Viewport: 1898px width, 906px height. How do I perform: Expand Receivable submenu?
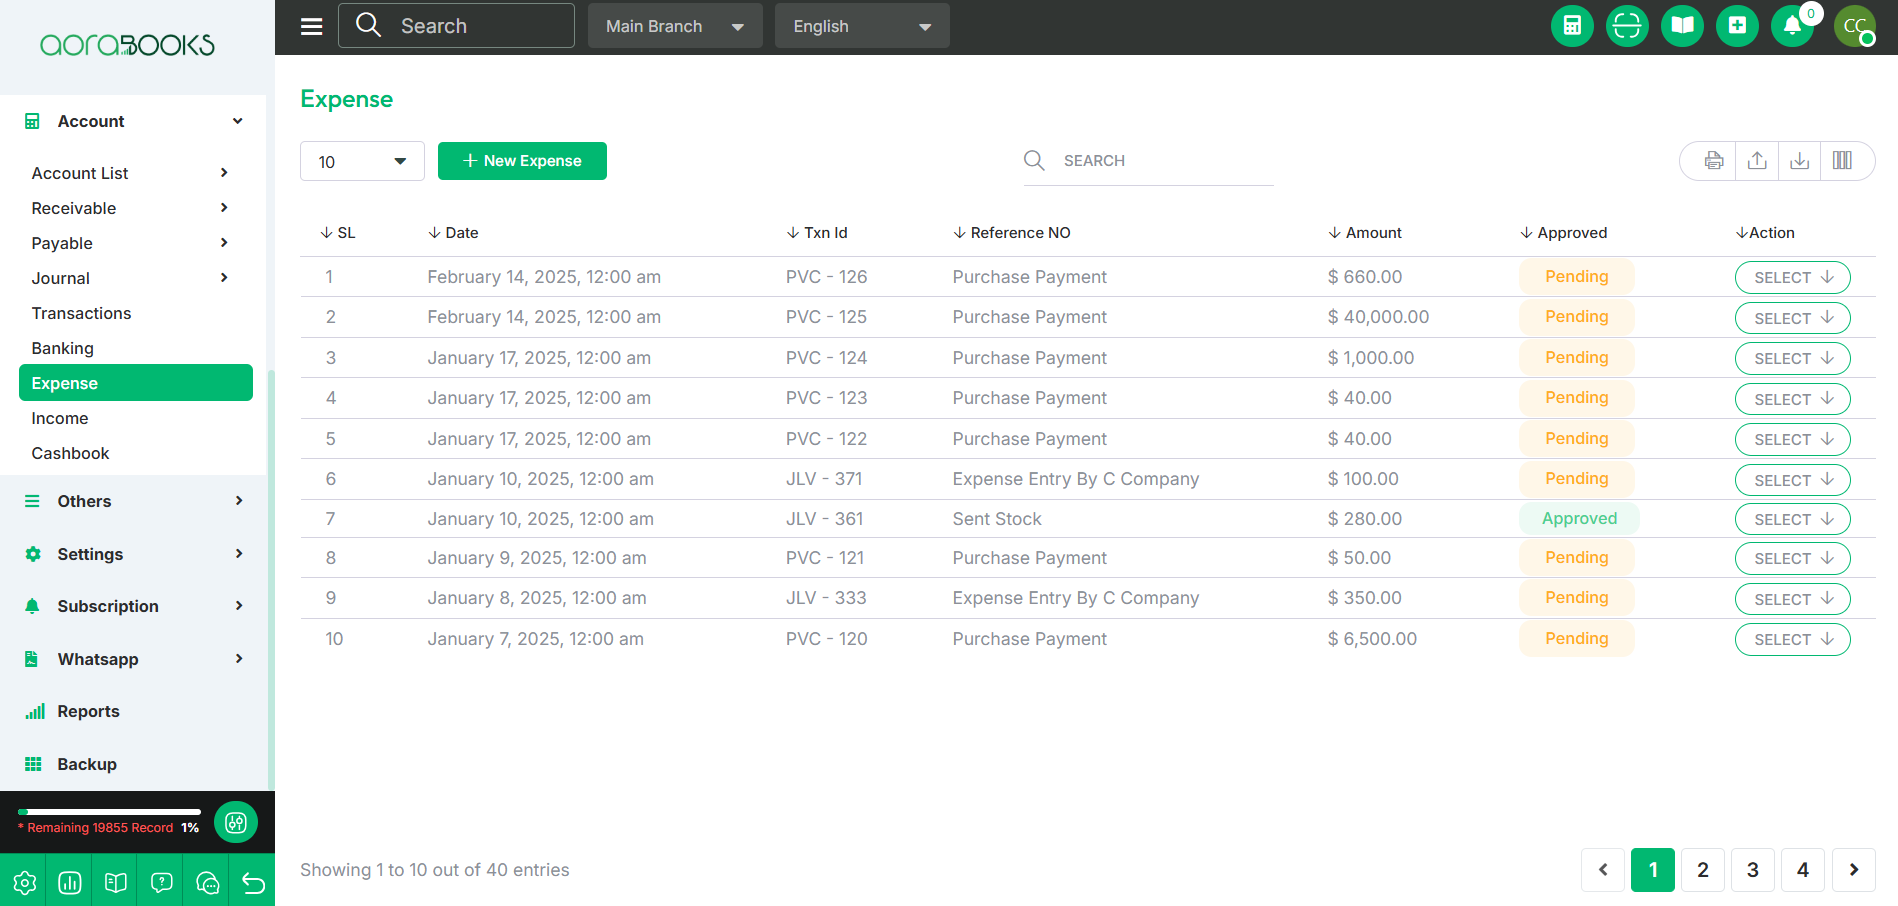coord(131,208)
